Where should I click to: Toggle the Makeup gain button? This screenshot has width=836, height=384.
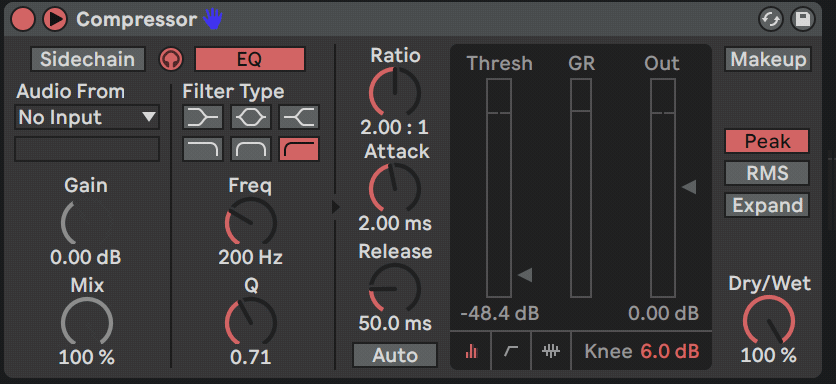tap(768, 59)
